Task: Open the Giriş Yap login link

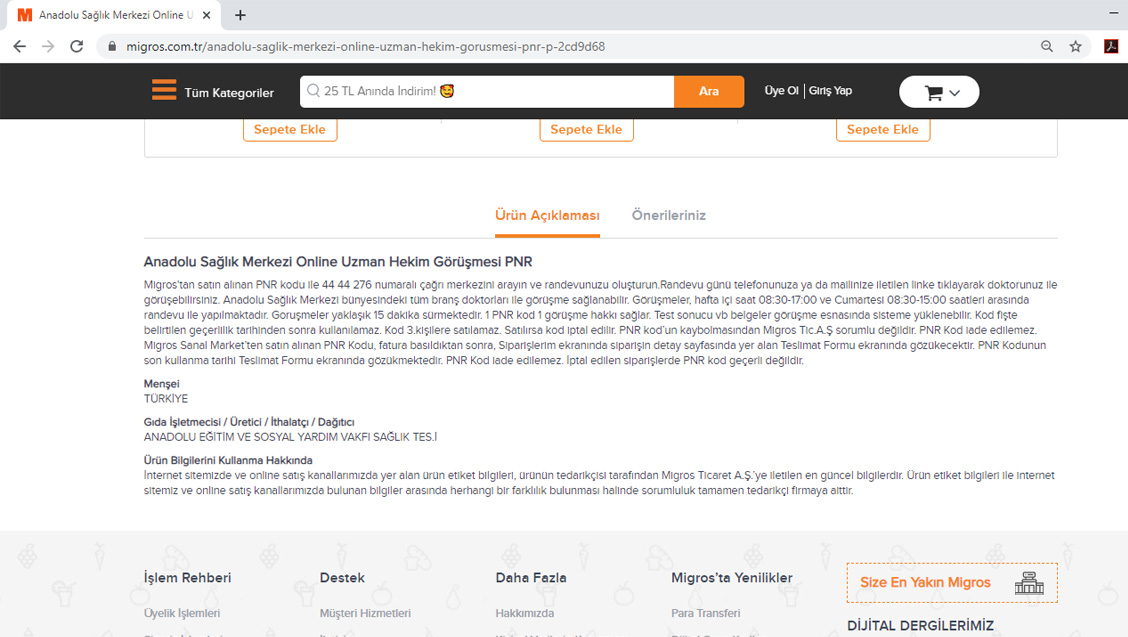Action: pos(830,91)
